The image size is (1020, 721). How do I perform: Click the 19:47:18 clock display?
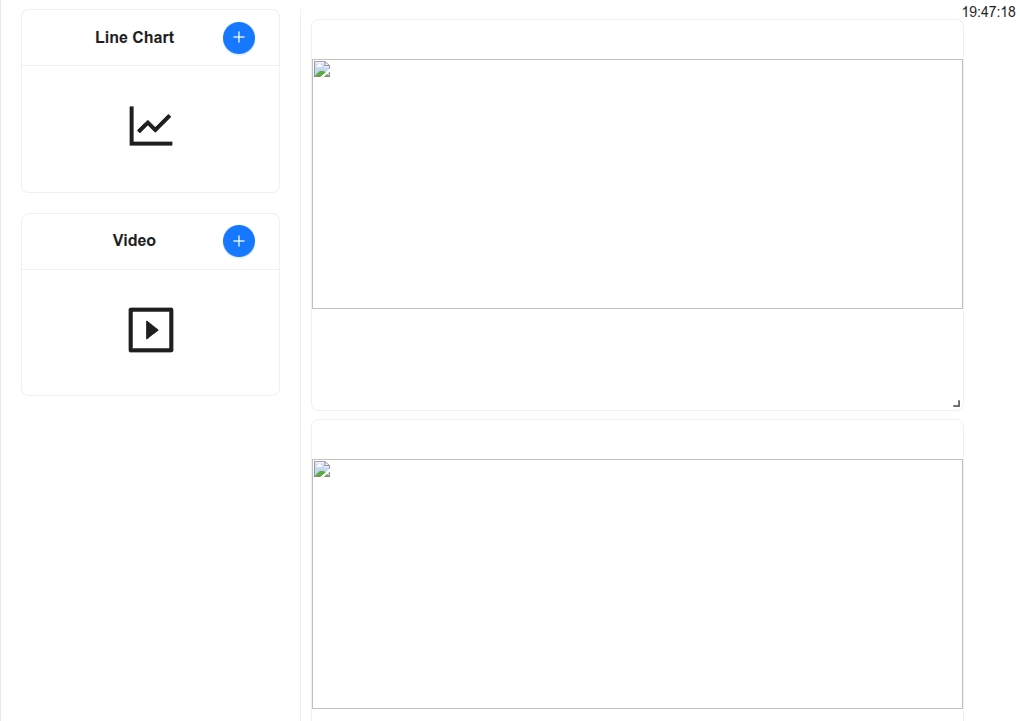[x=988, y=12]
